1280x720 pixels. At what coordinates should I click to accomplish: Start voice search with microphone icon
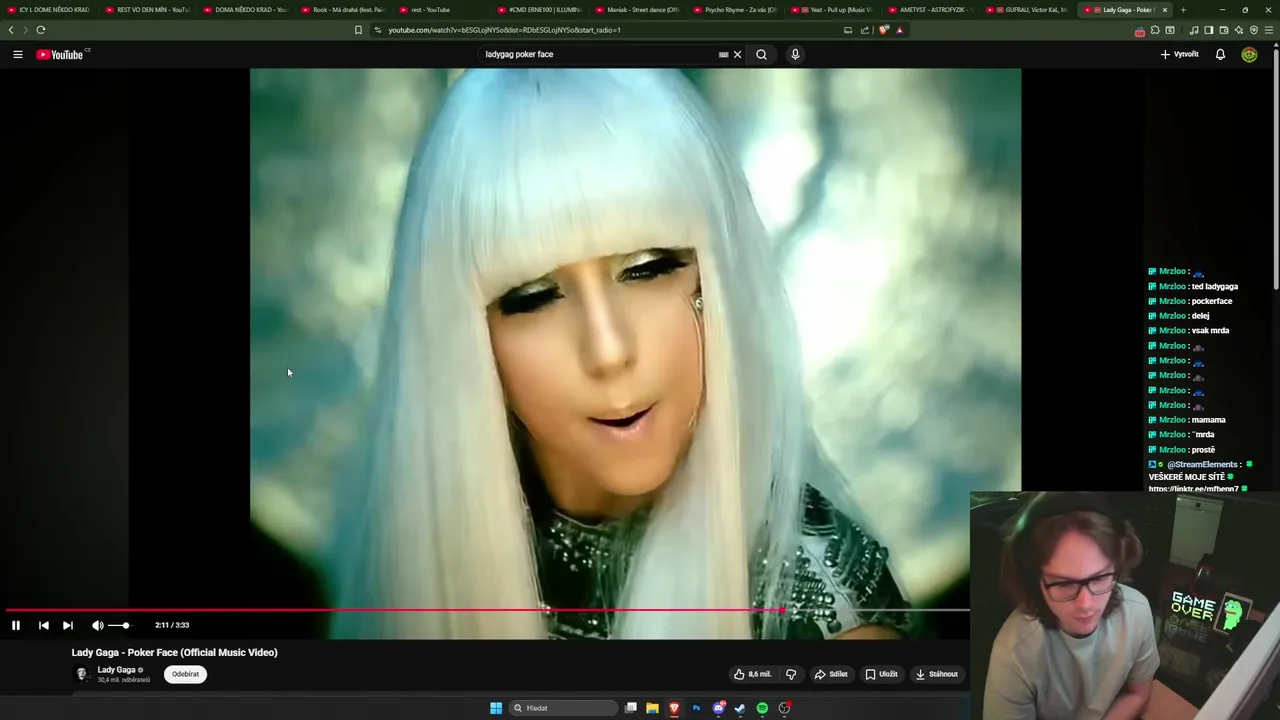[795, 54]
